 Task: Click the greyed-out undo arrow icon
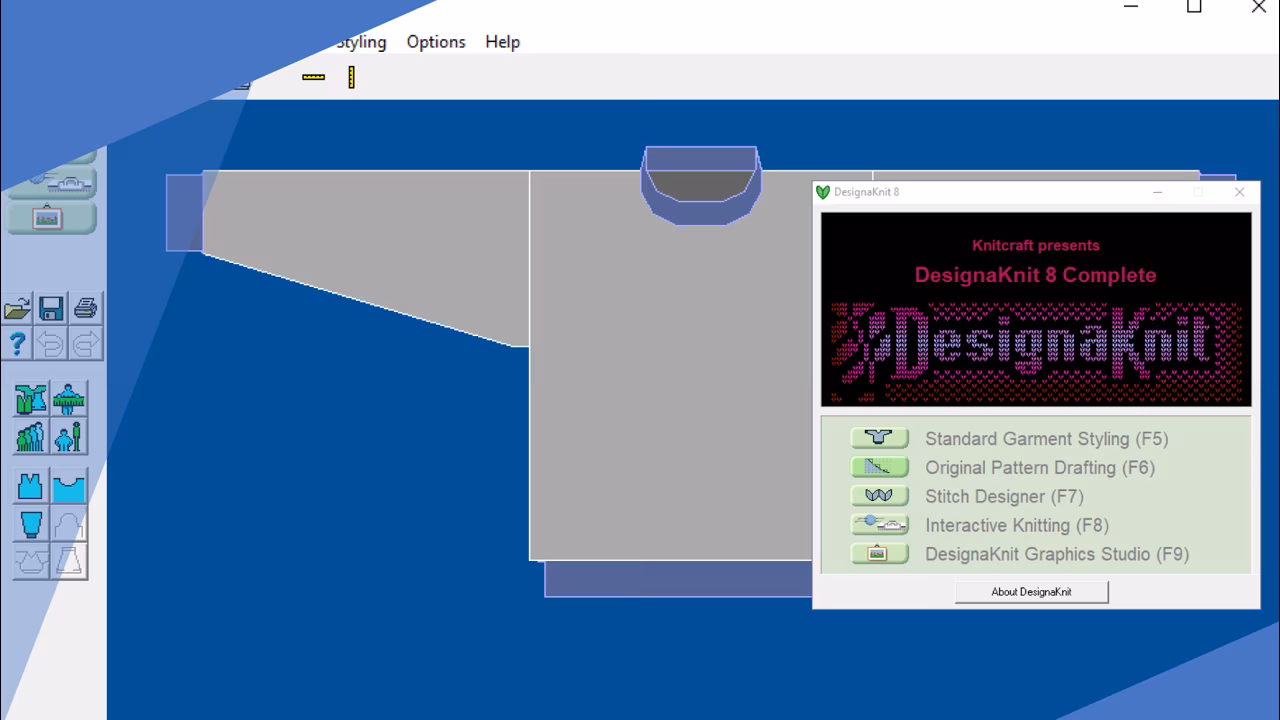click(x=51, y=344)
